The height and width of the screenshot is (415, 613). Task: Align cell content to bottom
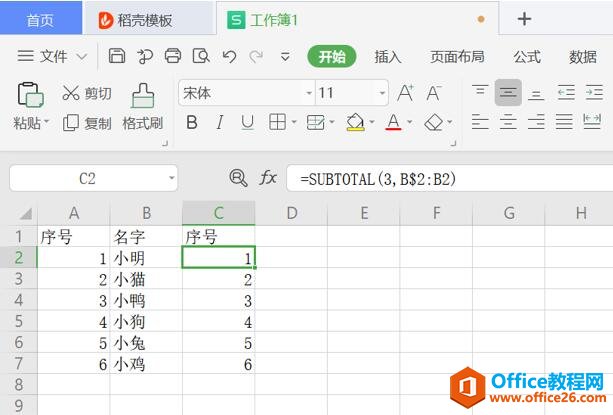click(536, 93)
